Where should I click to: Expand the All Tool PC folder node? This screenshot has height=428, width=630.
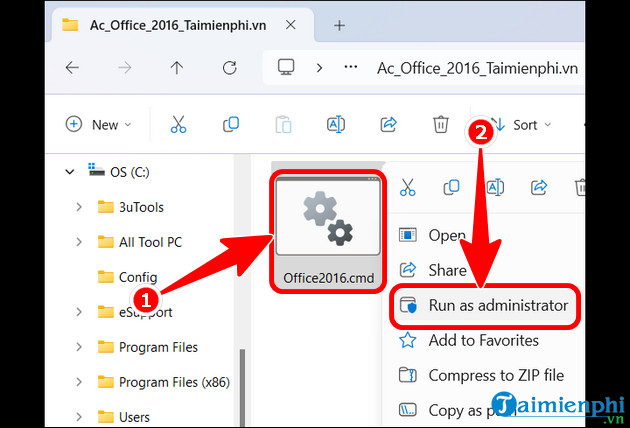79,242
